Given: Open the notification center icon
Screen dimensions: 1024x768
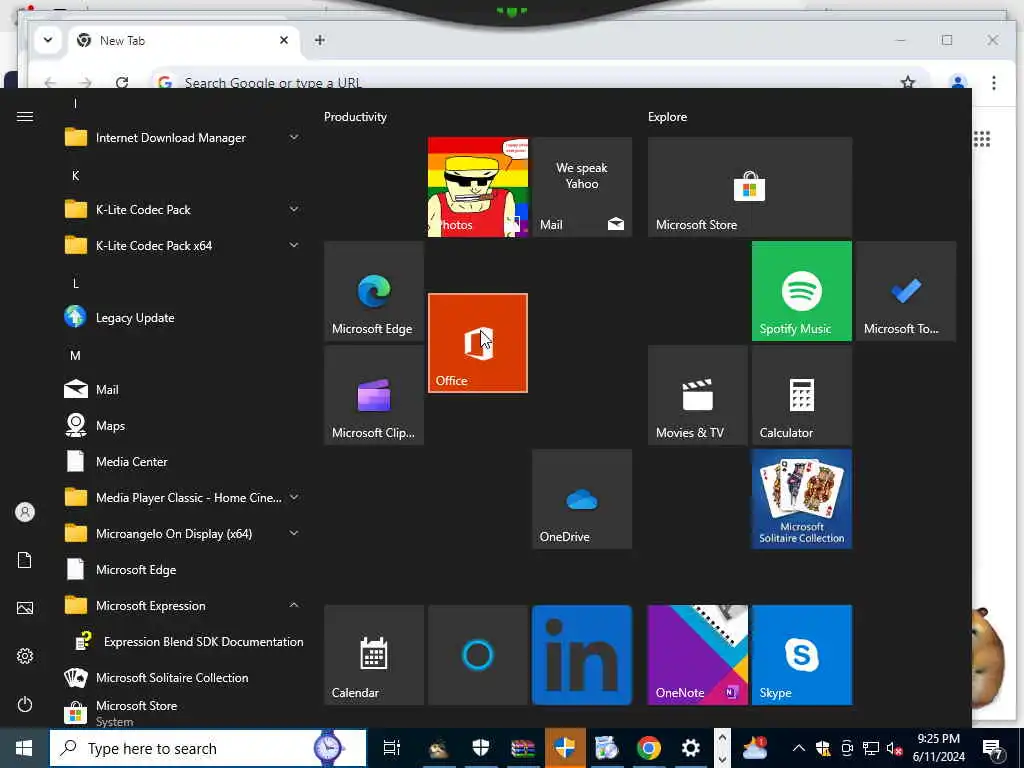Looking at the screenshot, I should click(x=993, y=748).
